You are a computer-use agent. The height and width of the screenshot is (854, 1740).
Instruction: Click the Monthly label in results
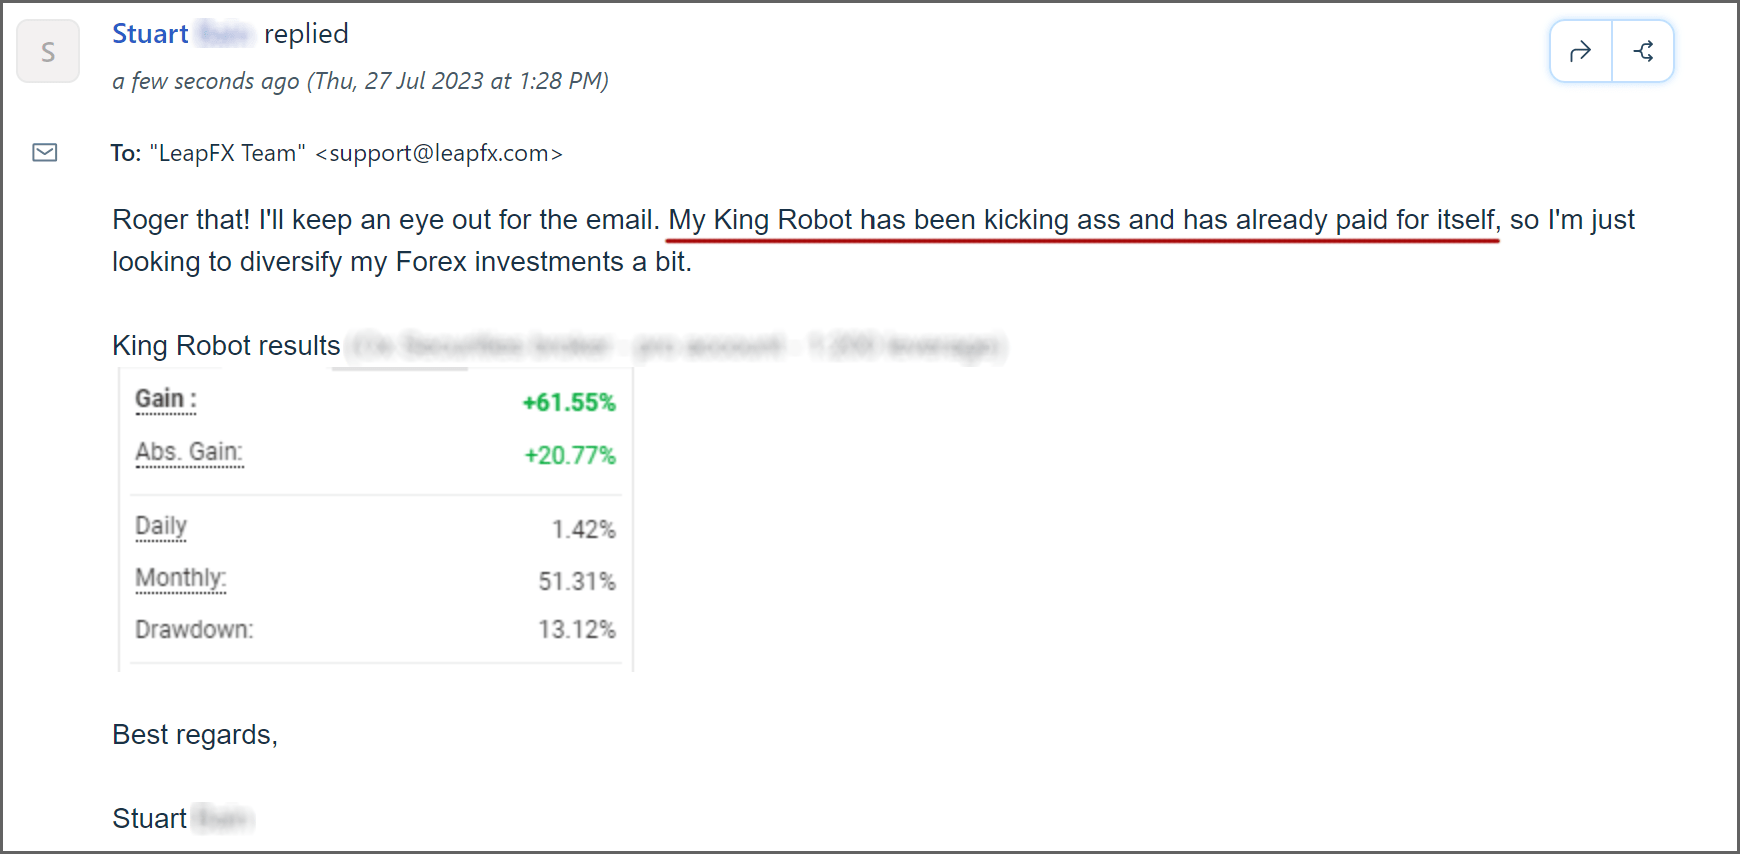tap(180, 578)
